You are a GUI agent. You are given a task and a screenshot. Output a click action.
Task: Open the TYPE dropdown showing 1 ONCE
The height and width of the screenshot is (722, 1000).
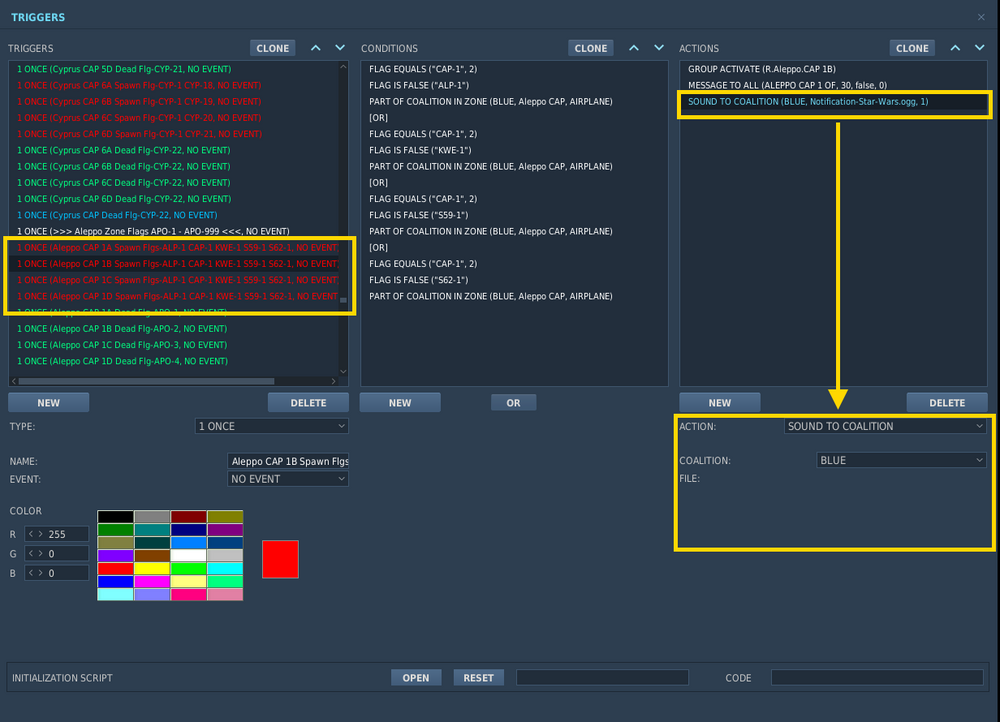272,426
